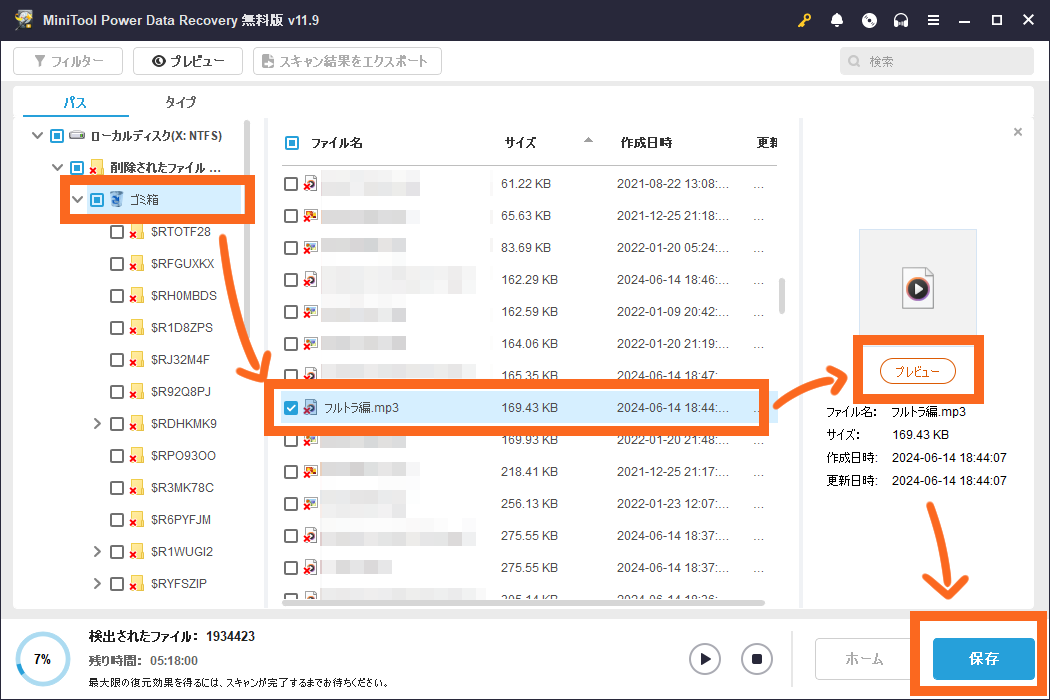Click the key registration icon
The height and width of the screenshot is (700, 1050).
point(805,20)
